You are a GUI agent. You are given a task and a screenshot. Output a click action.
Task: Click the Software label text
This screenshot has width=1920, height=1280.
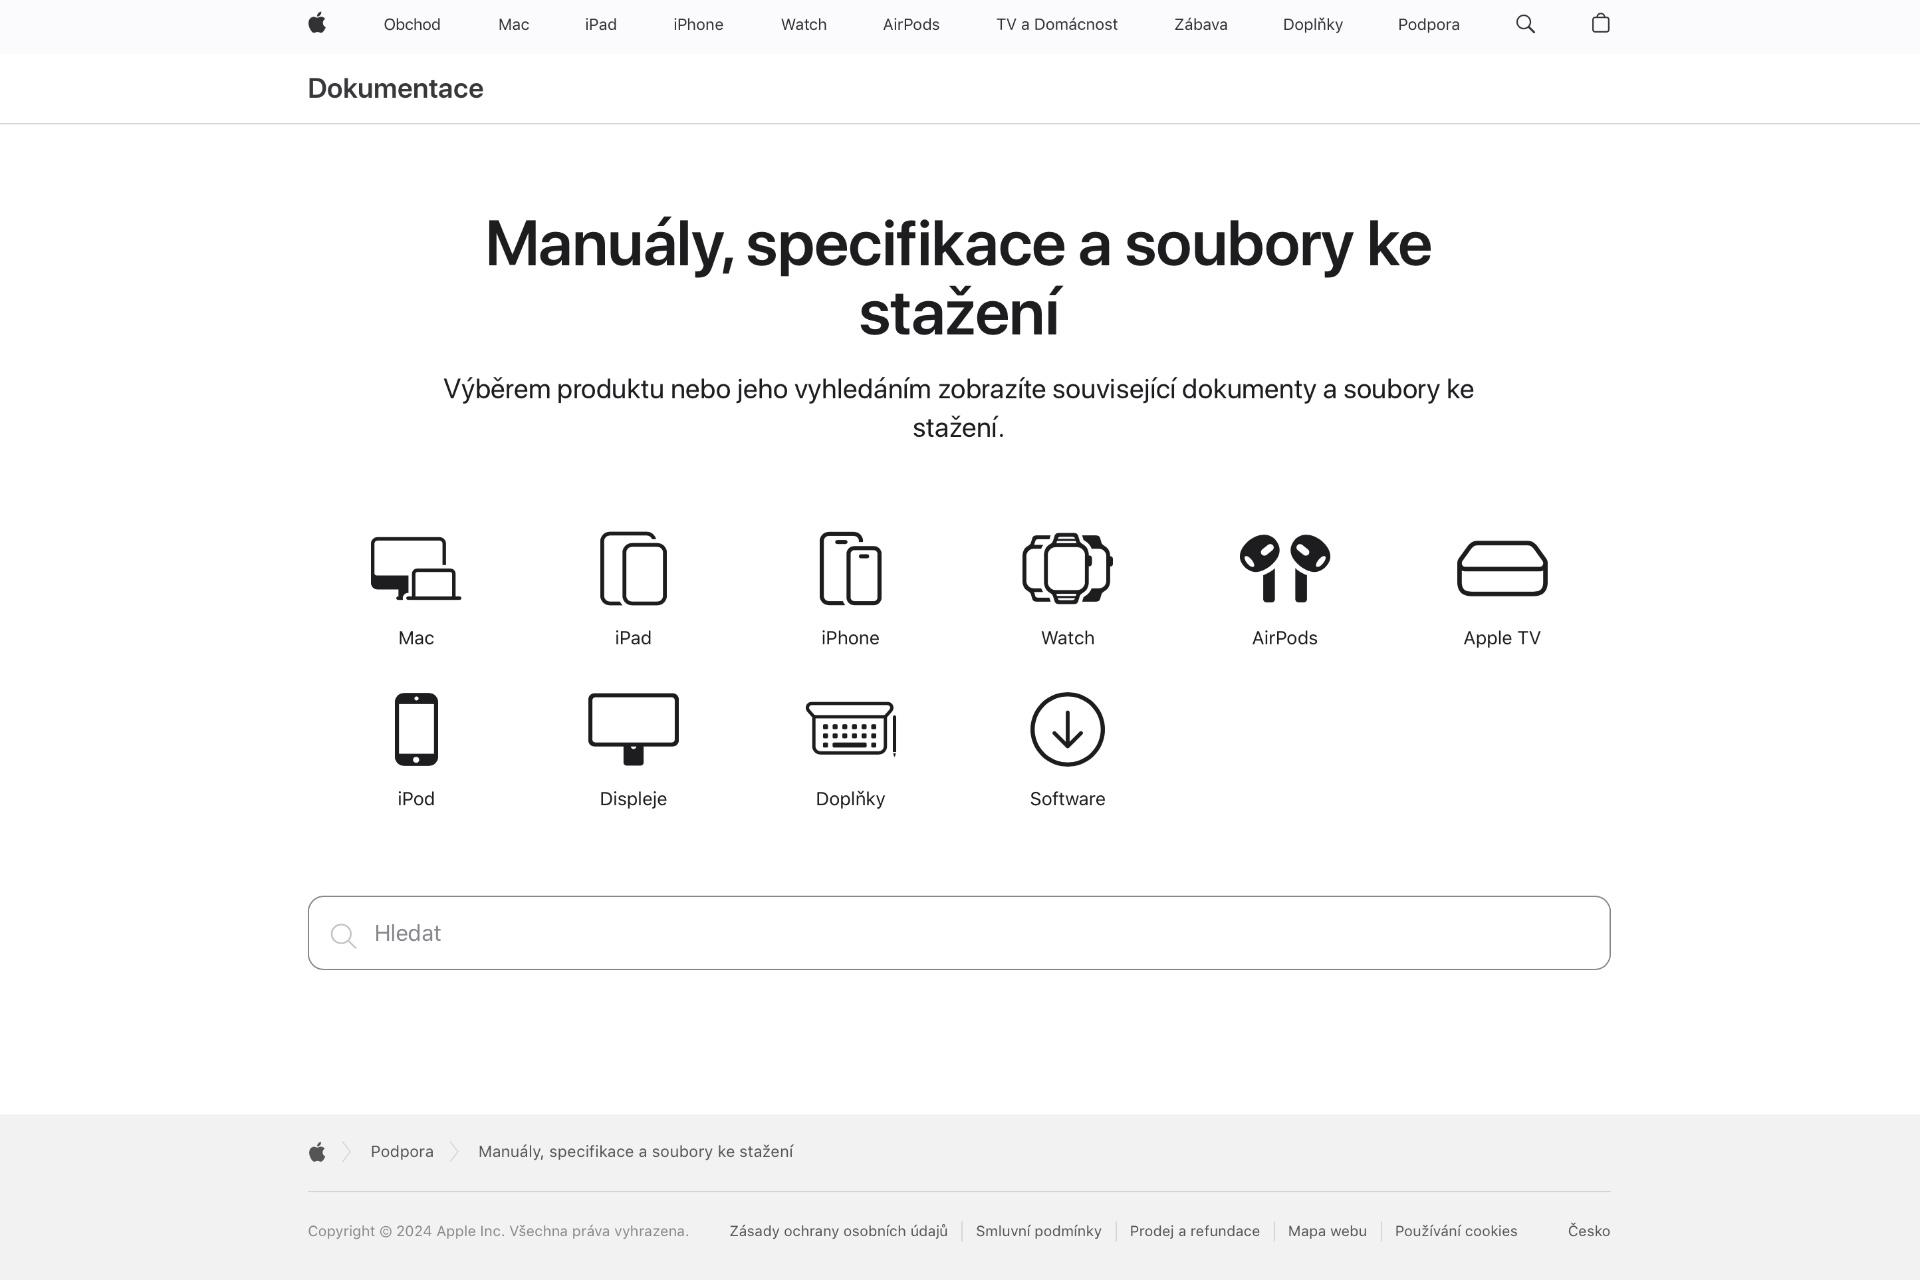pyautogui.click(x=1067, y=799)
